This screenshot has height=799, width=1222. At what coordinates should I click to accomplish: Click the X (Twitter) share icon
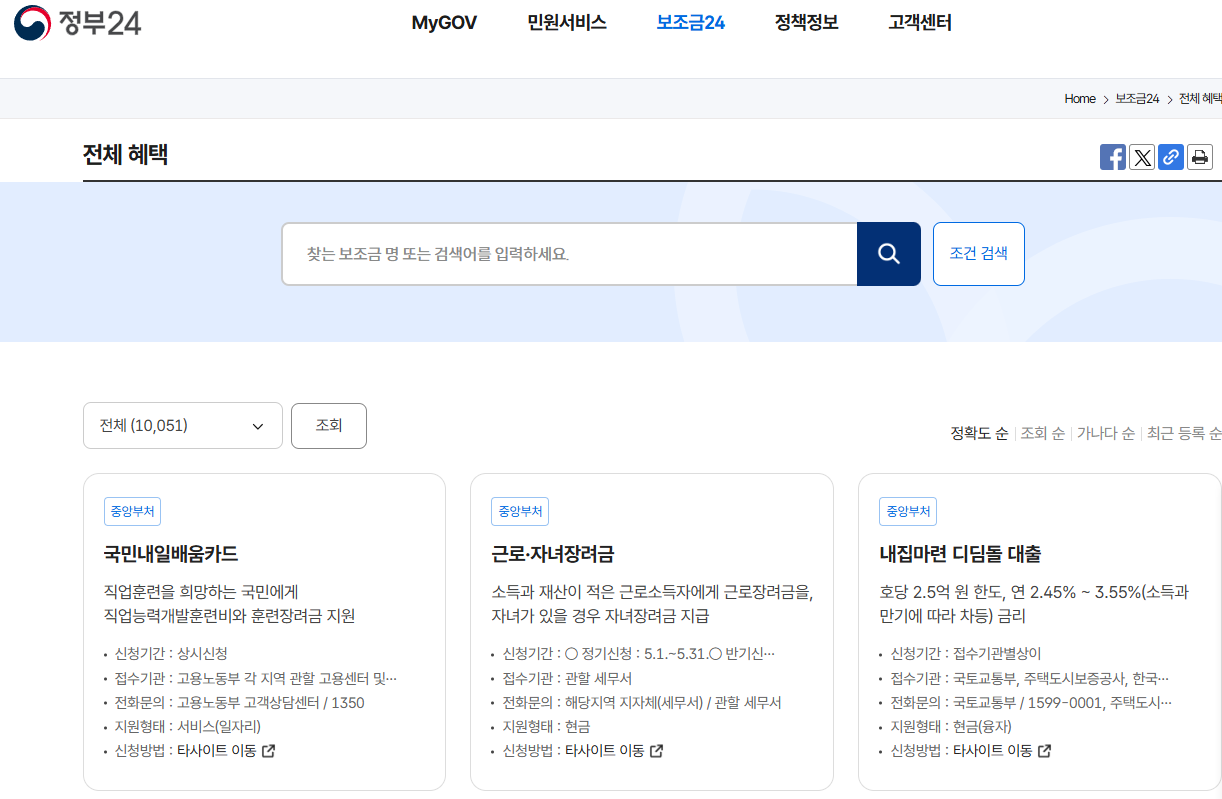[x=1141, y=156]
